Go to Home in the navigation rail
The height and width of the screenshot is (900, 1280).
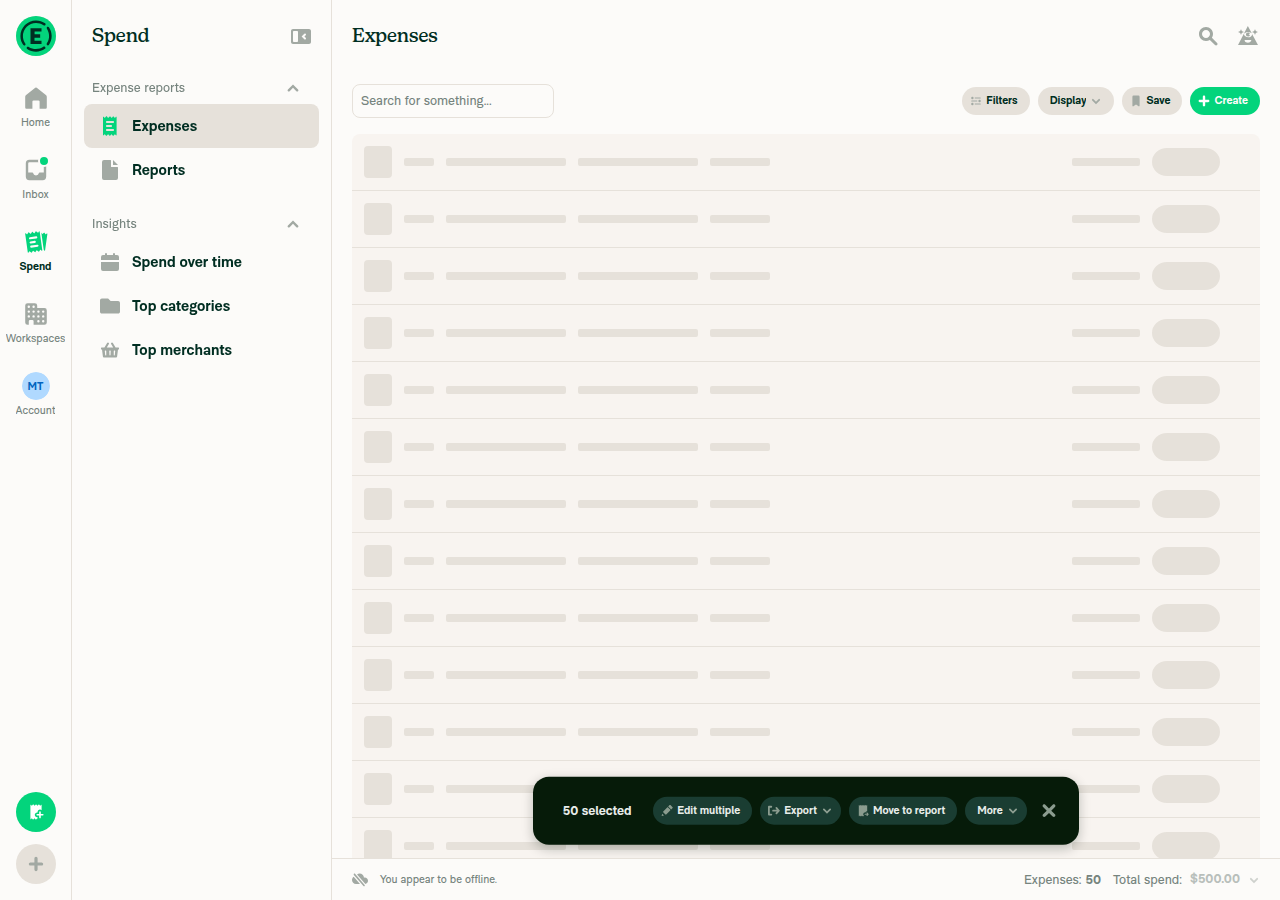click(36, 108)
